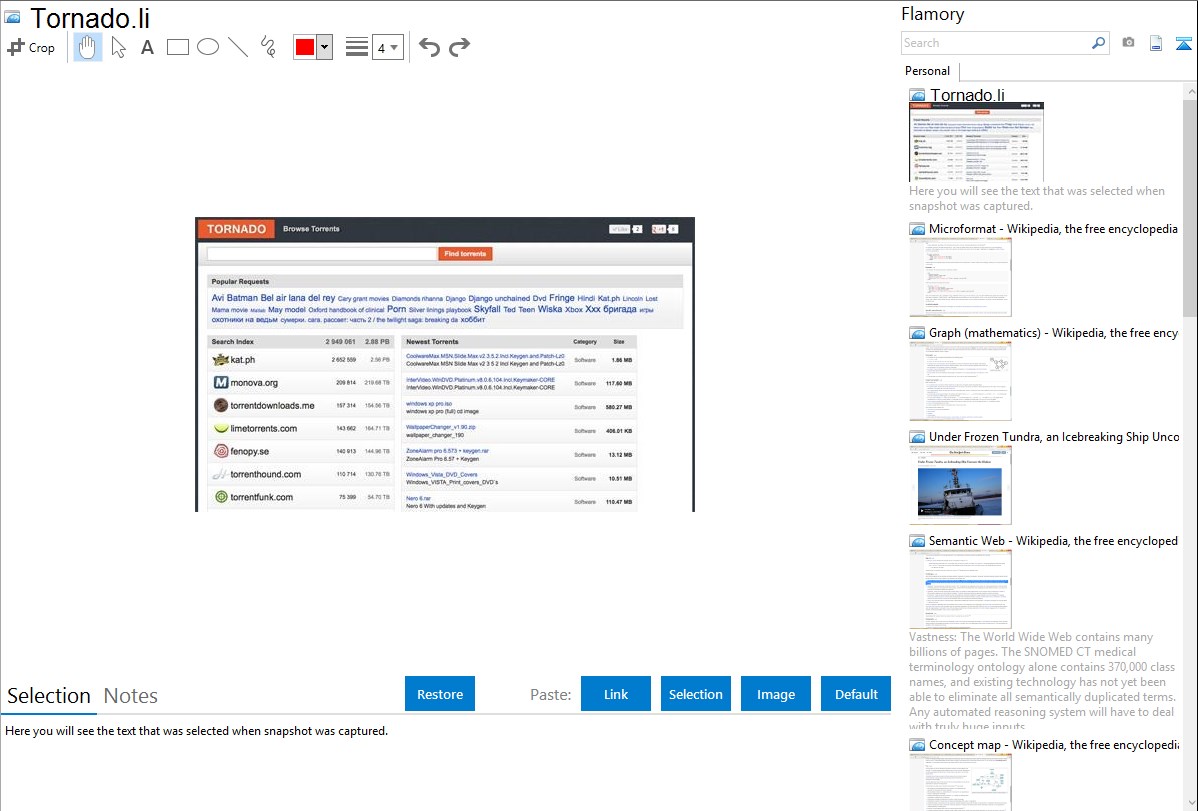Image resolution: width=1198 pixels, height=811 pixels.
Task: Select the arrow pointer tool
Action: [118, 47]
